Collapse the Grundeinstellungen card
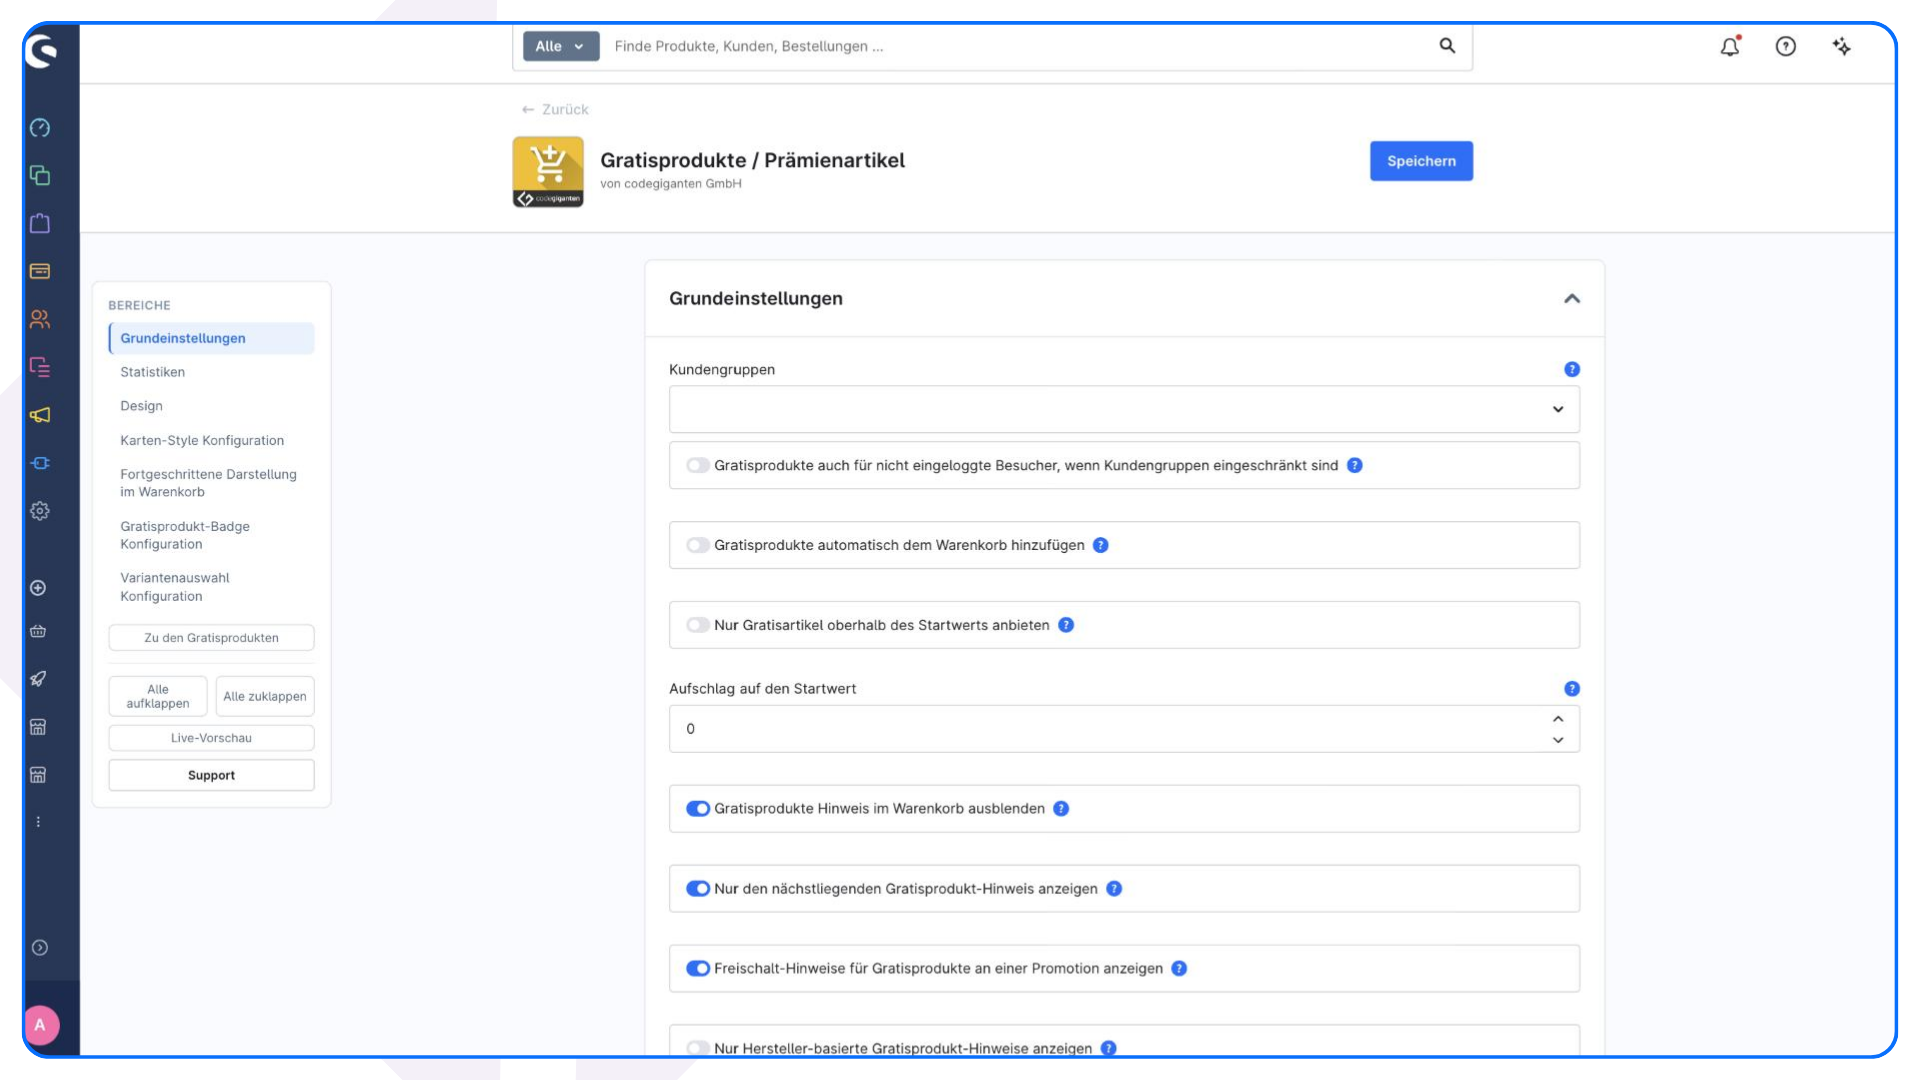The height and width of the screenshot is (1080, 1920). 1572,299
